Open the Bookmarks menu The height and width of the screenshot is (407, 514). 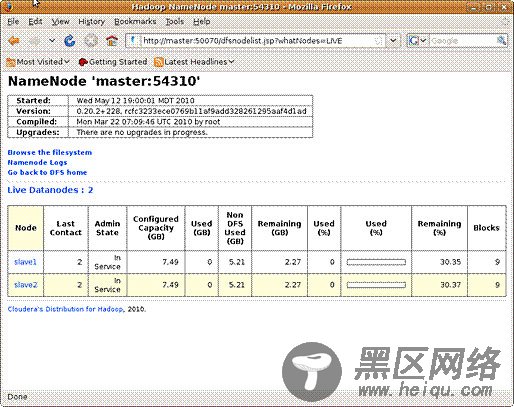coord(135,22)
